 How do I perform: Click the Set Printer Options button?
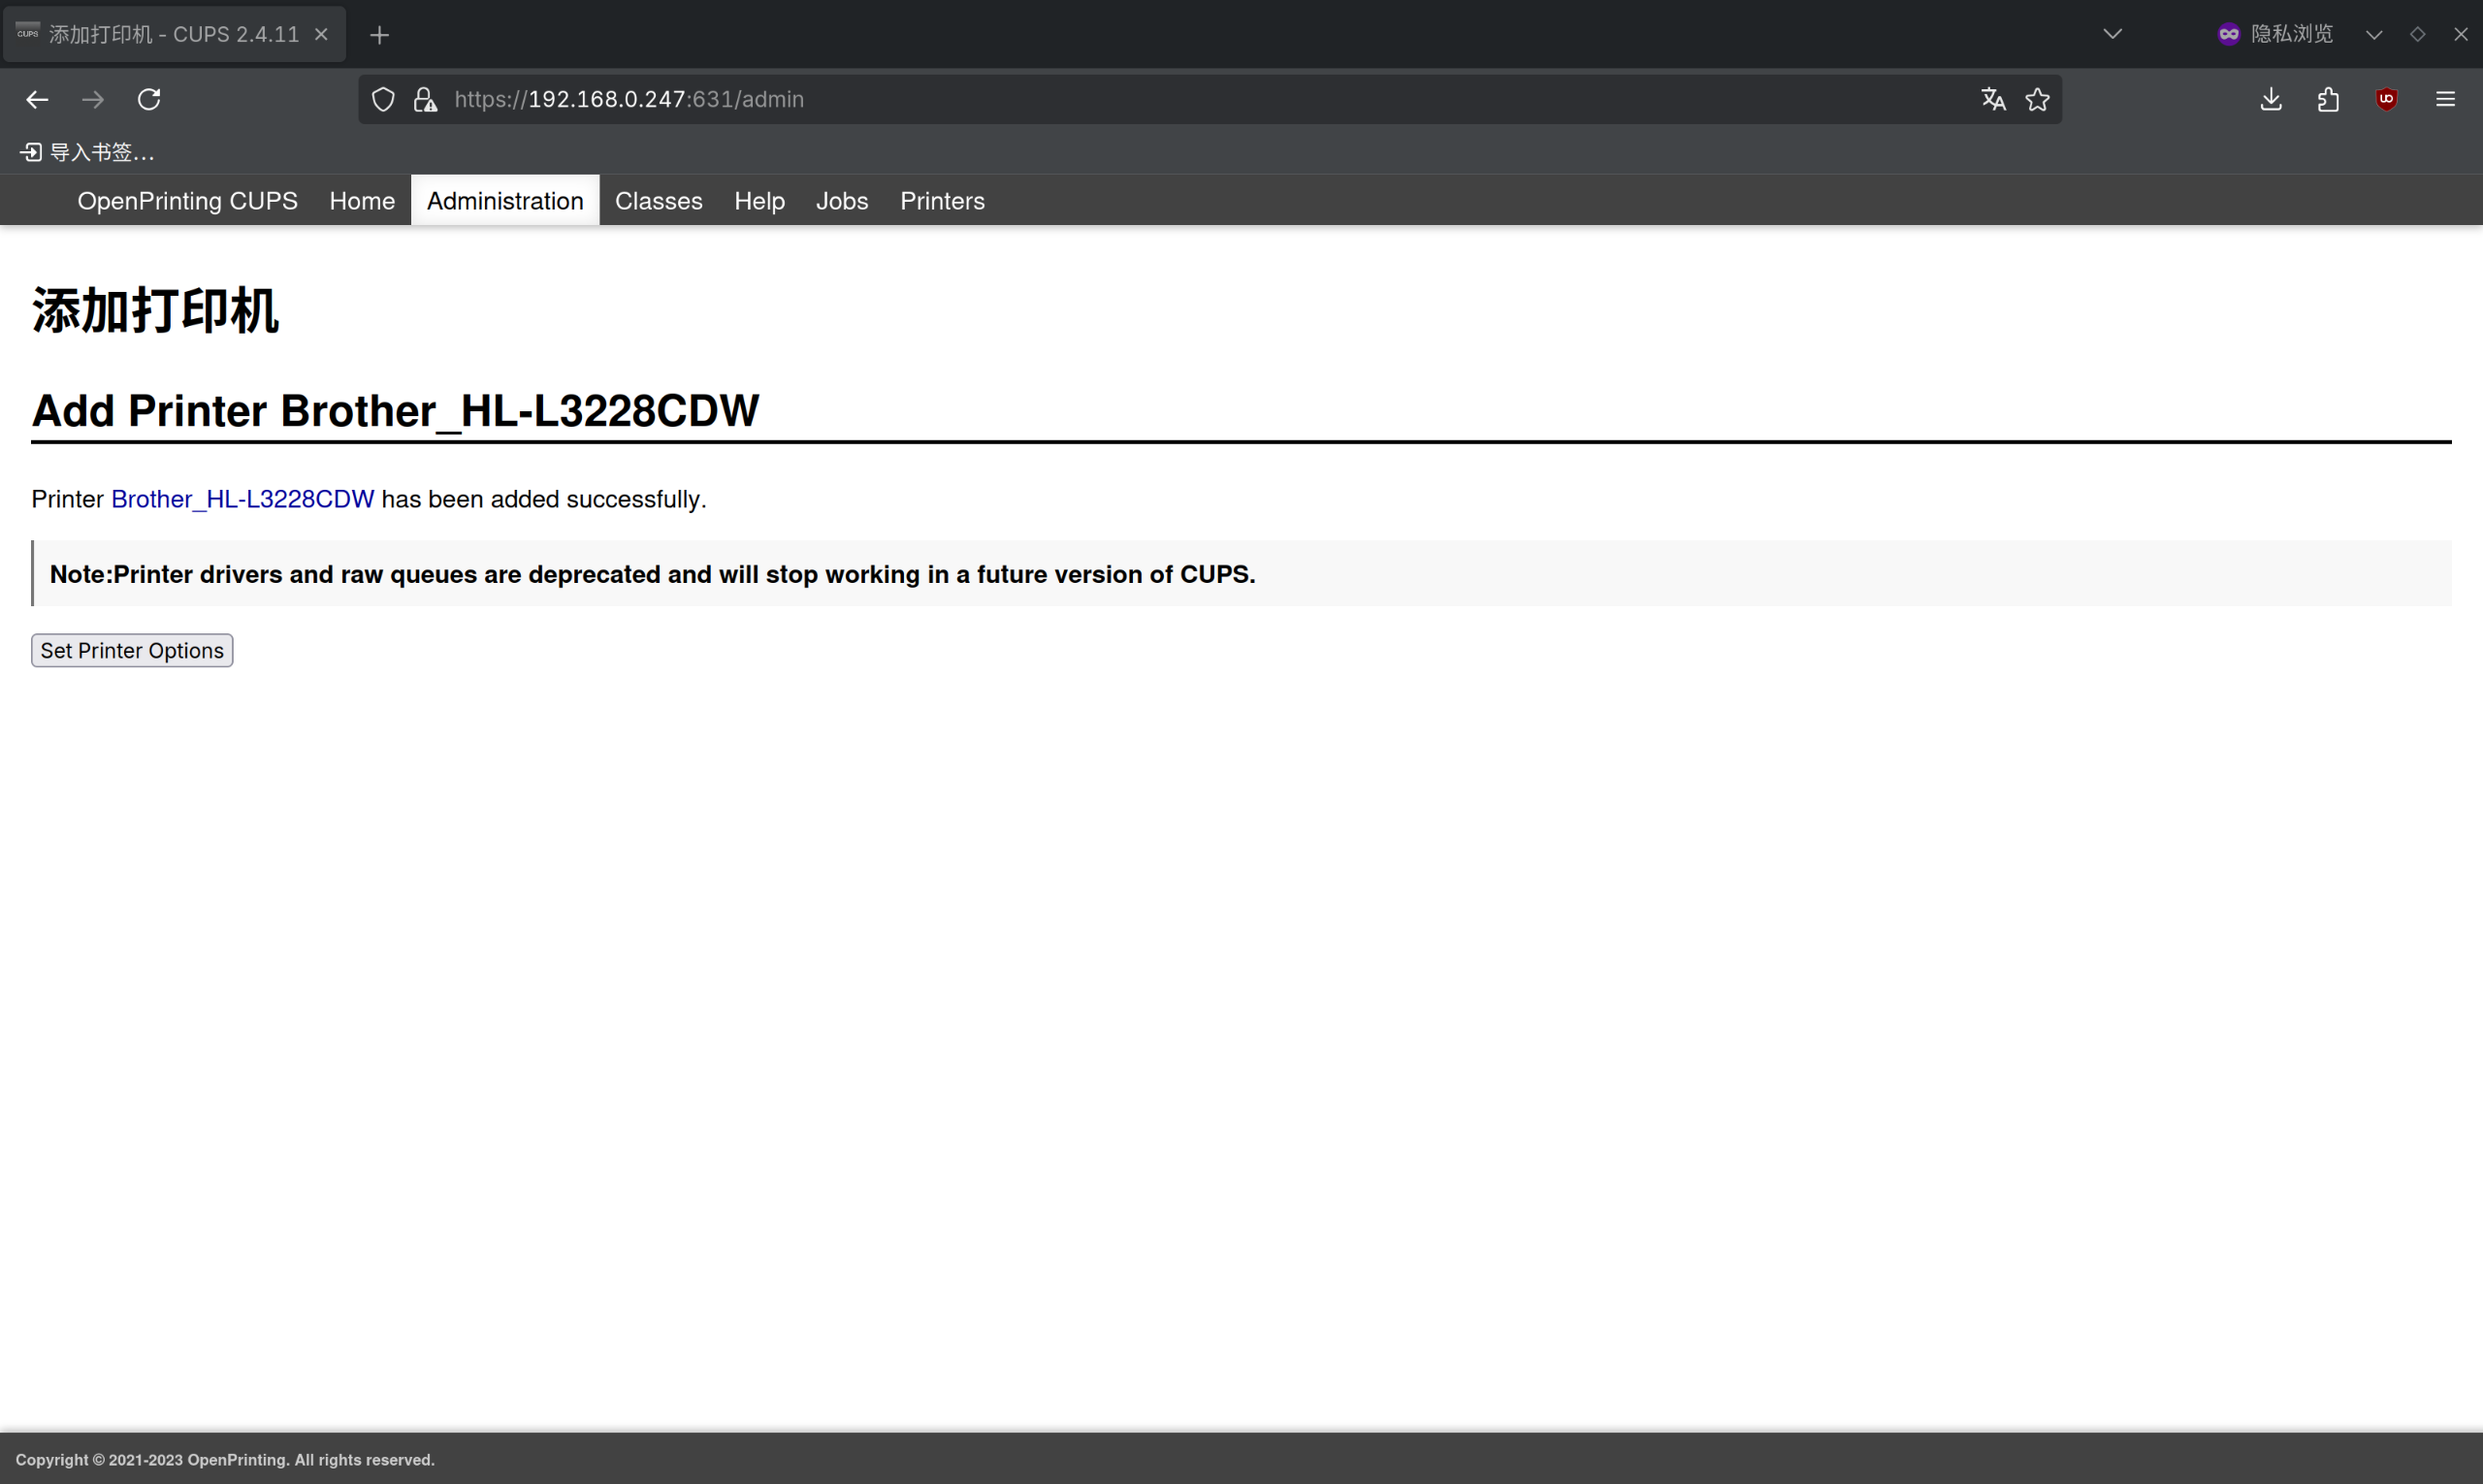pos(132,651)
